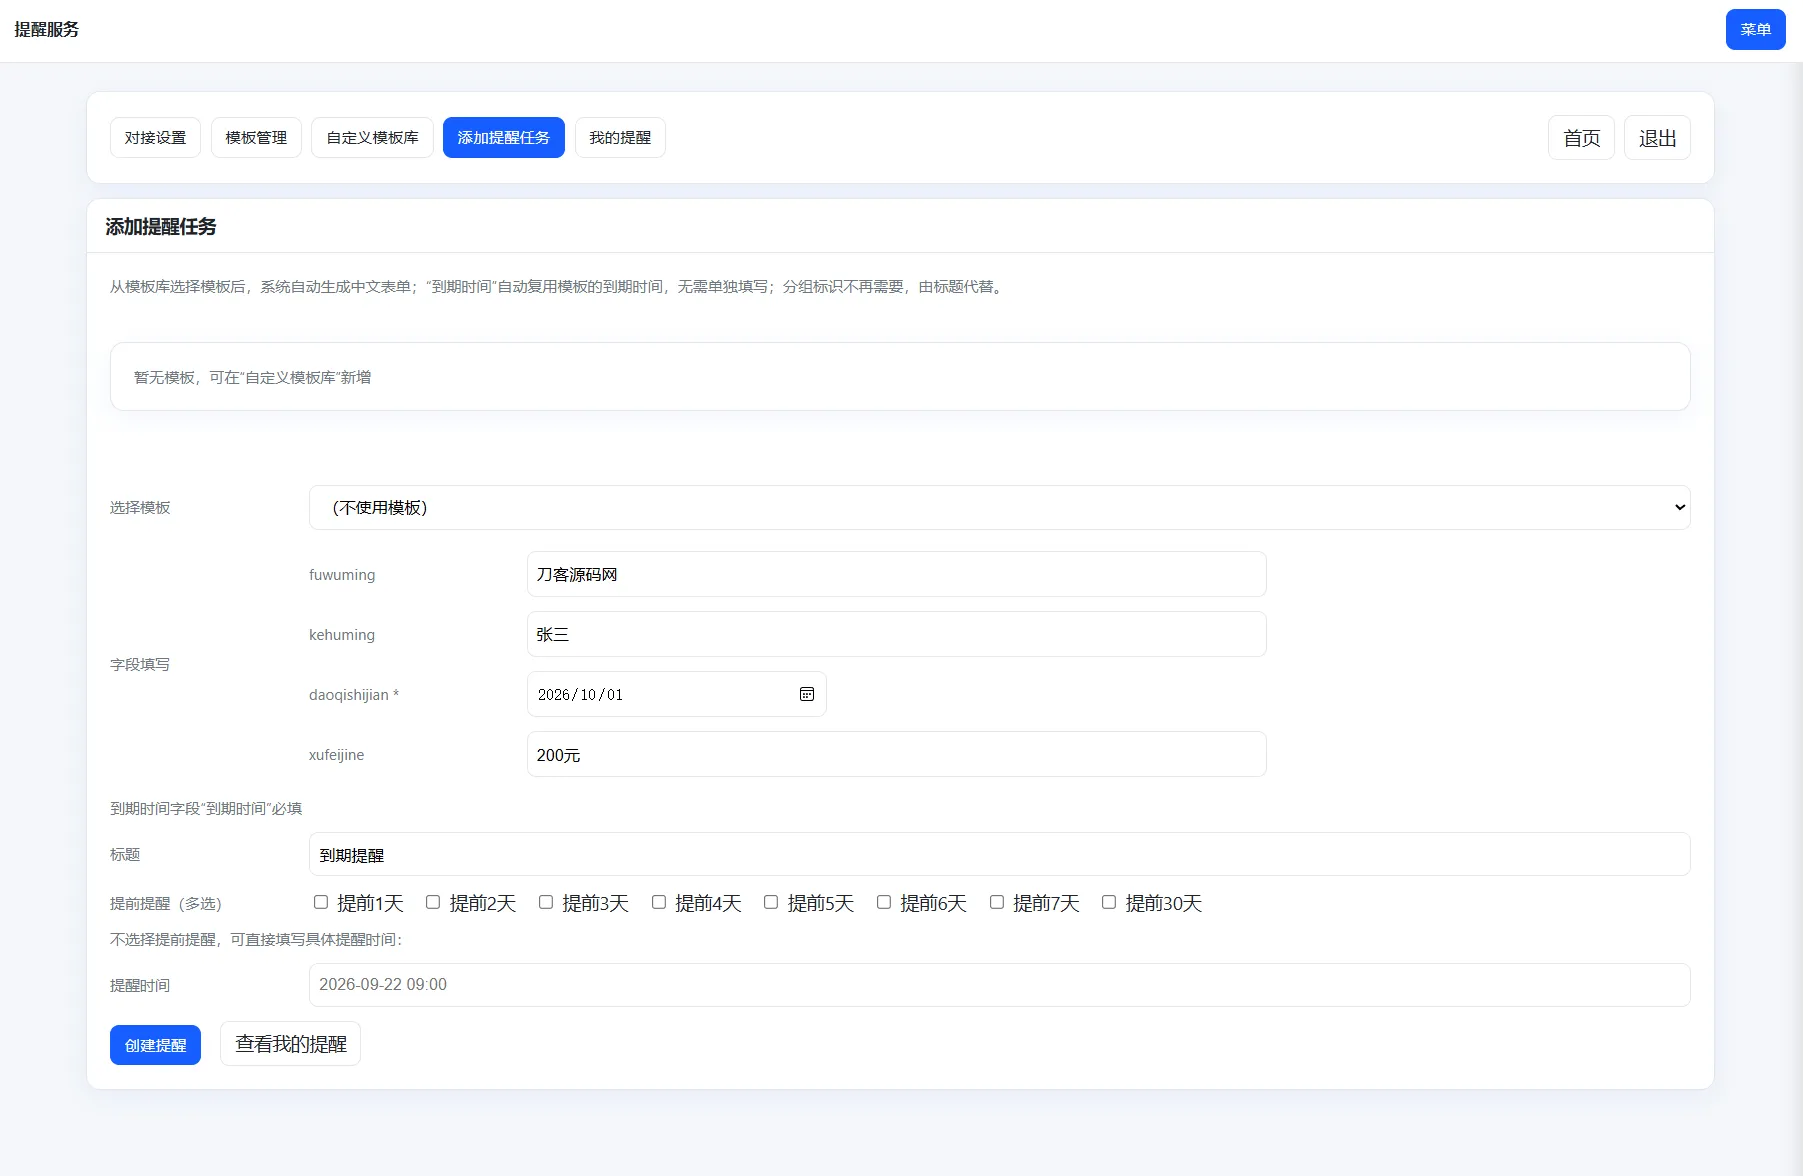The width and height of the screenshot is (1803, 1176).
Task: Click the 退出 logout button
Action: [1657, 138]
